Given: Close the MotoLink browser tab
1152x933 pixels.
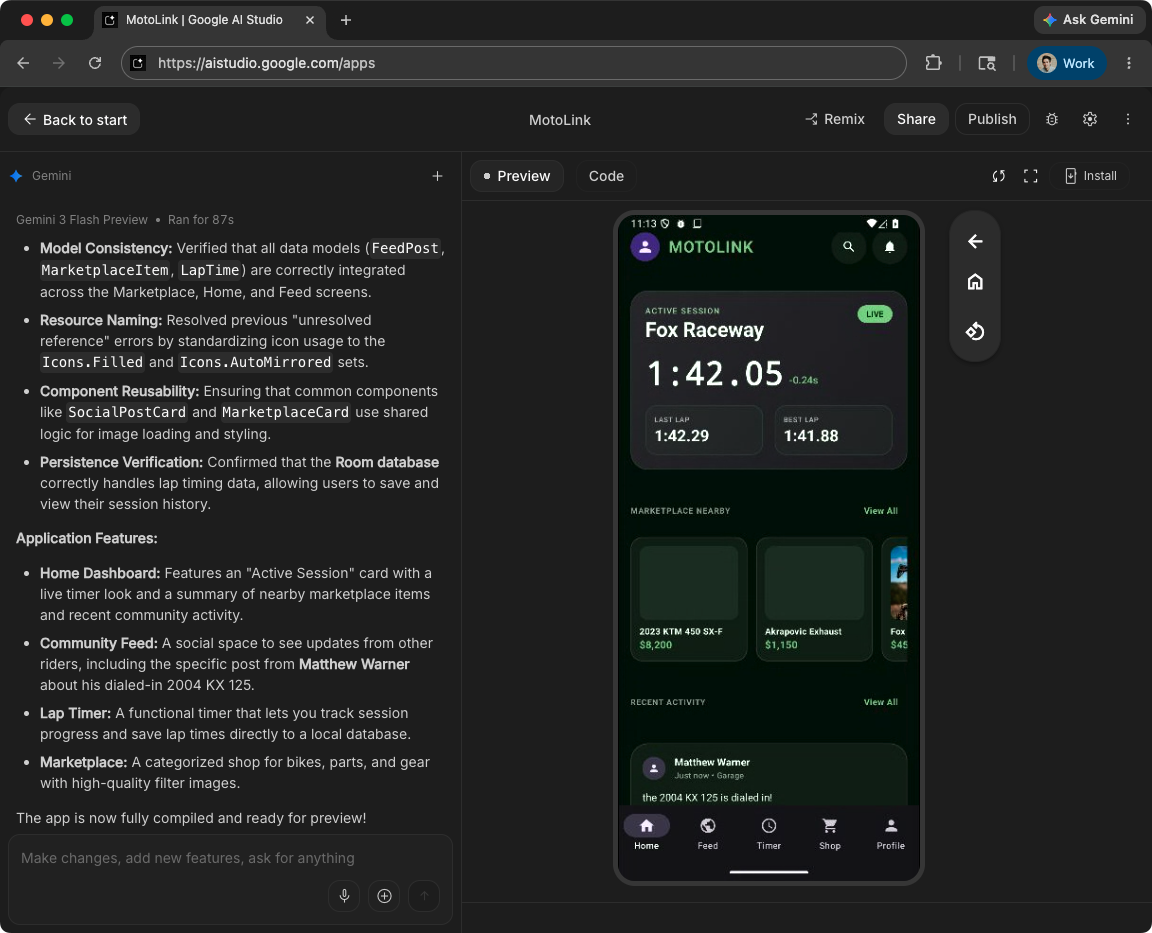Looking at the screenshot, I should (310, 20).
